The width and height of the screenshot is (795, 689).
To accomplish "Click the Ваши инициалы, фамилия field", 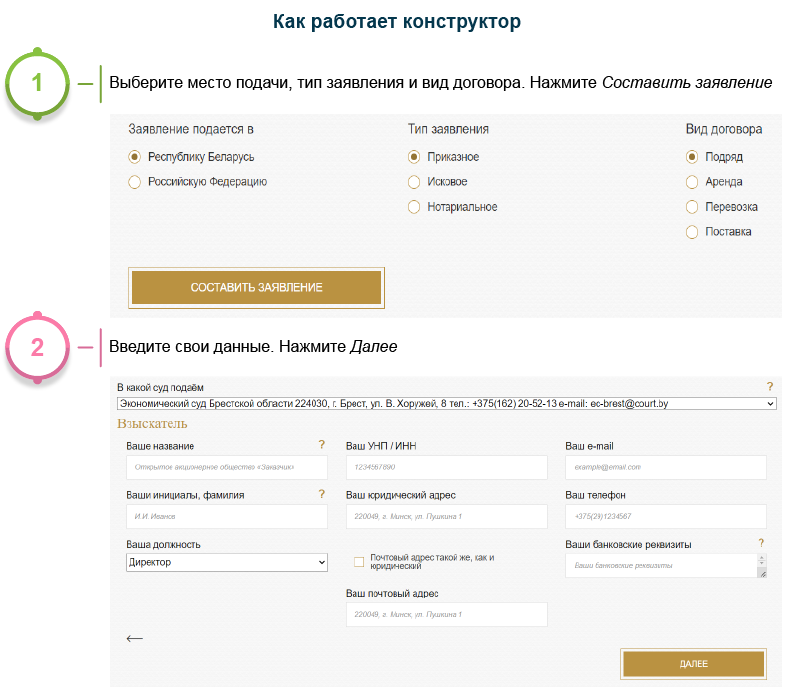I will click(227, 517).
